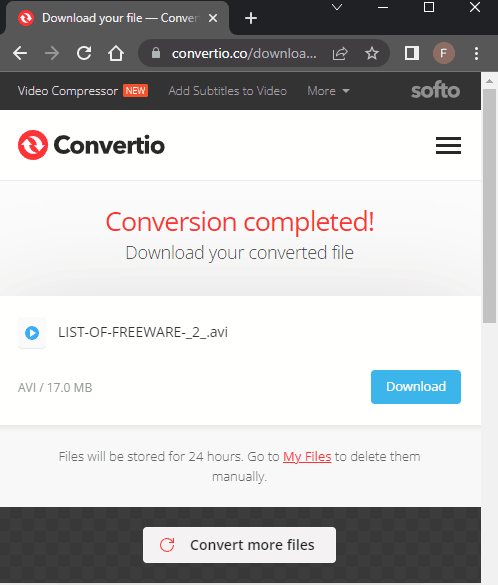Click the blue play icon beside the AVI file
Viewport: 498px width, 585px height.
point(32,333)
